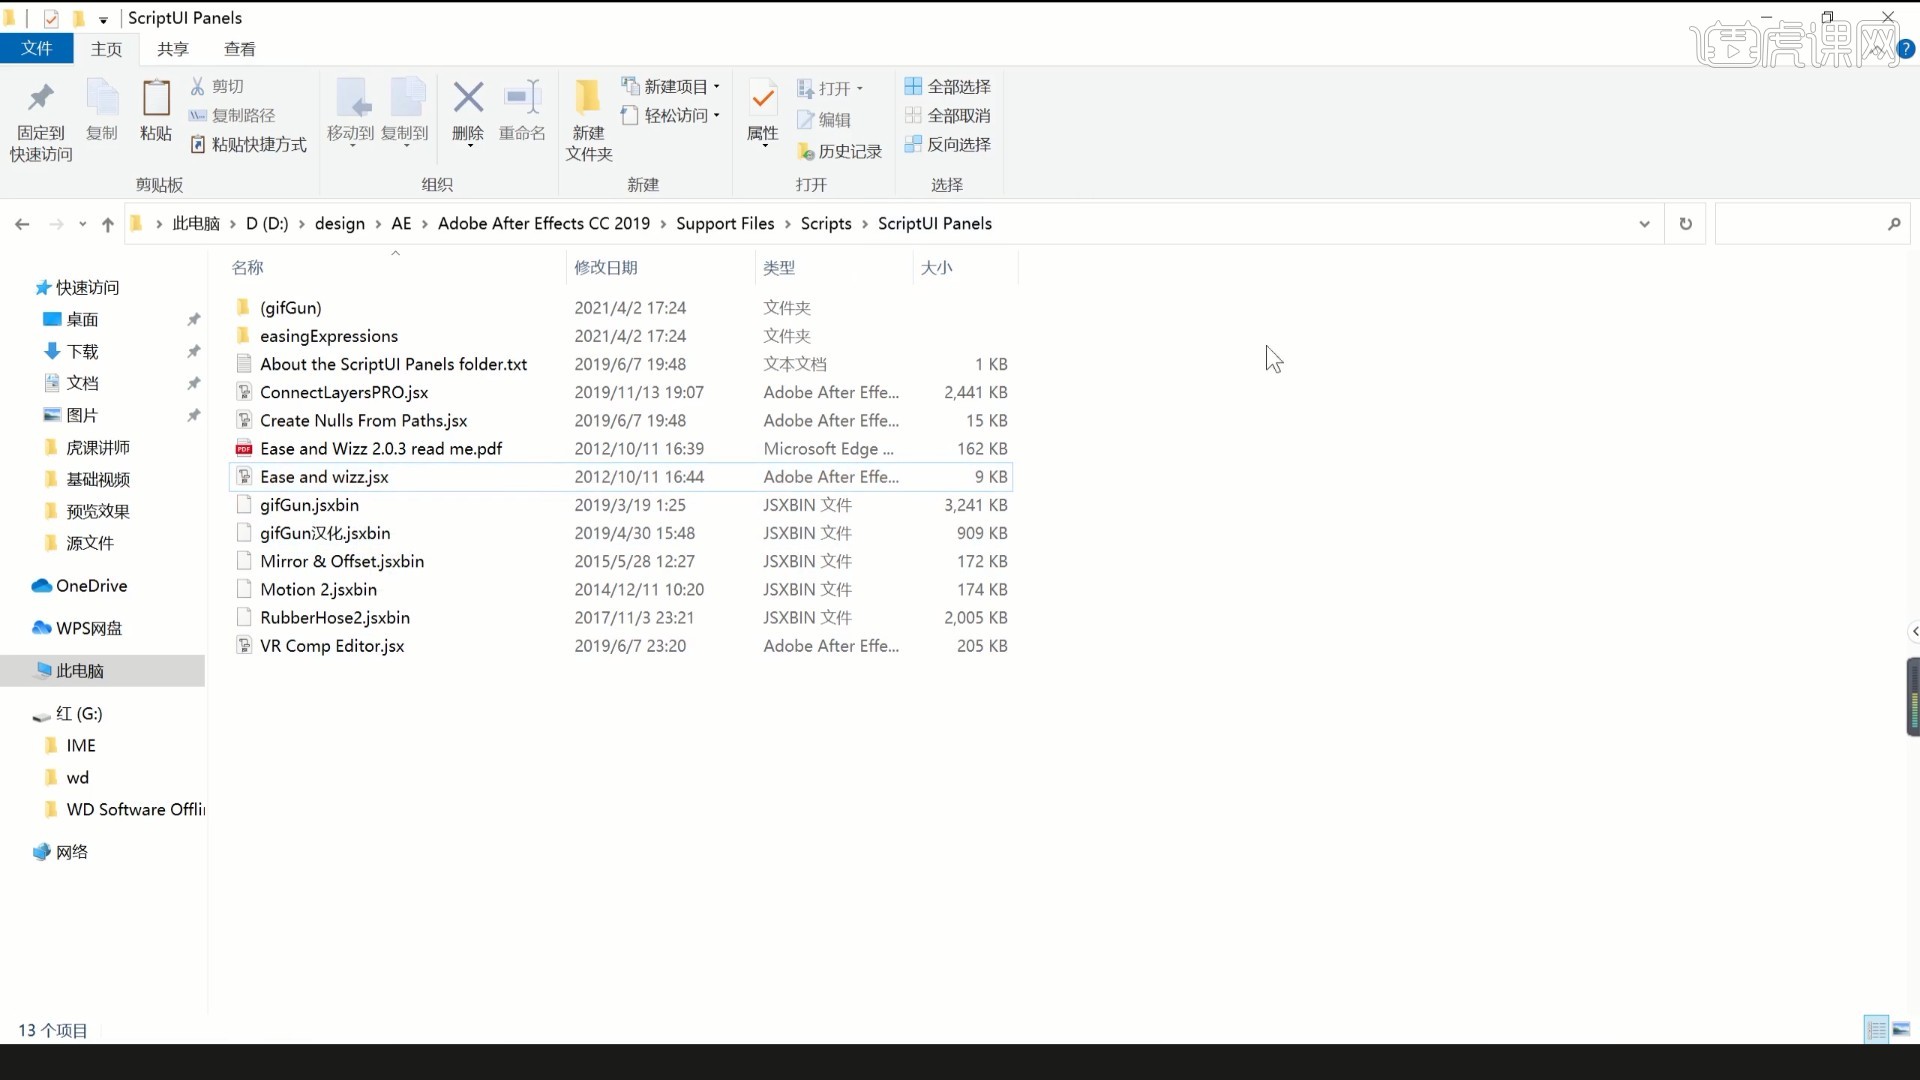The width and height of the screenshot is (1920, 1080).
Task: Open the Delete dropdown arrow
Action: pos(469,147)
